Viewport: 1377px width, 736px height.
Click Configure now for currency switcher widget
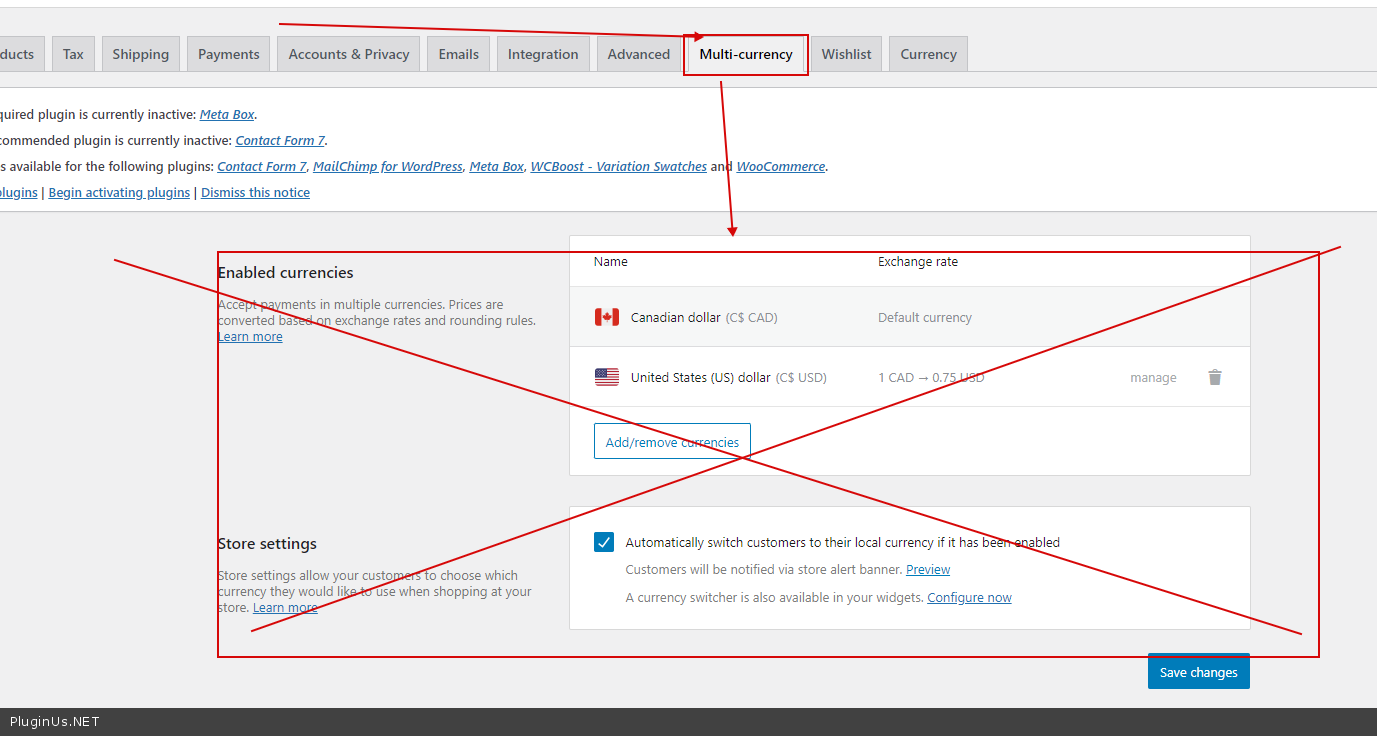tap(969, 597)
